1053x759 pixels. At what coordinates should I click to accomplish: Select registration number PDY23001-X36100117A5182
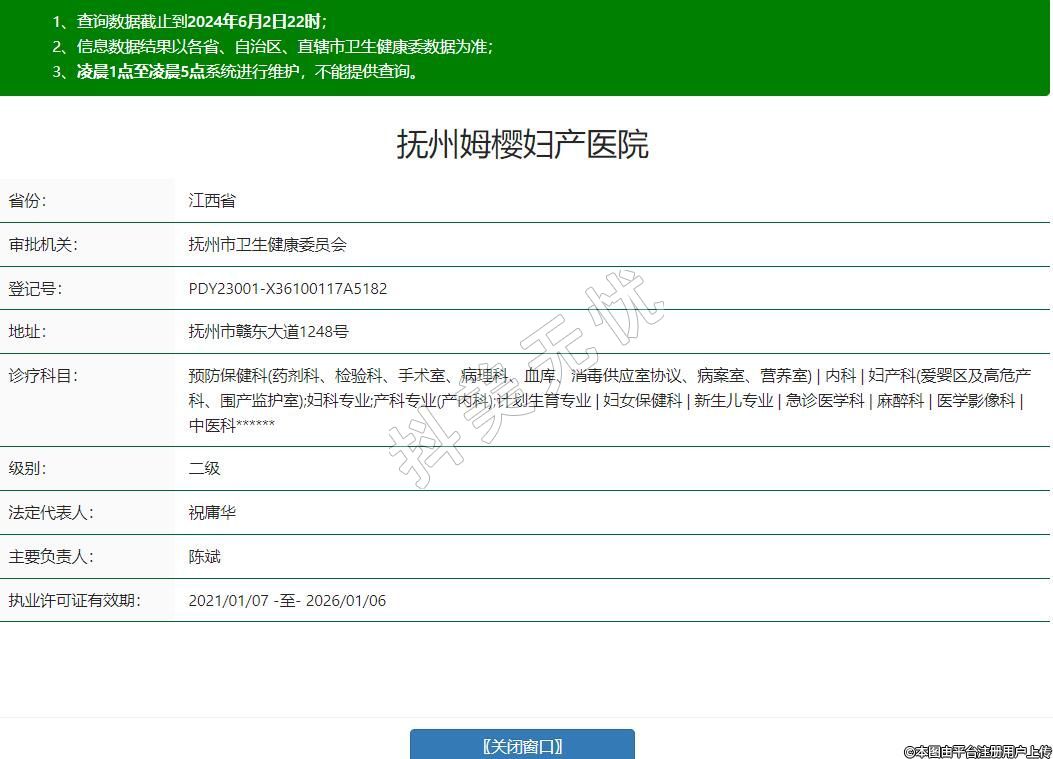click(x=288, y=288)
